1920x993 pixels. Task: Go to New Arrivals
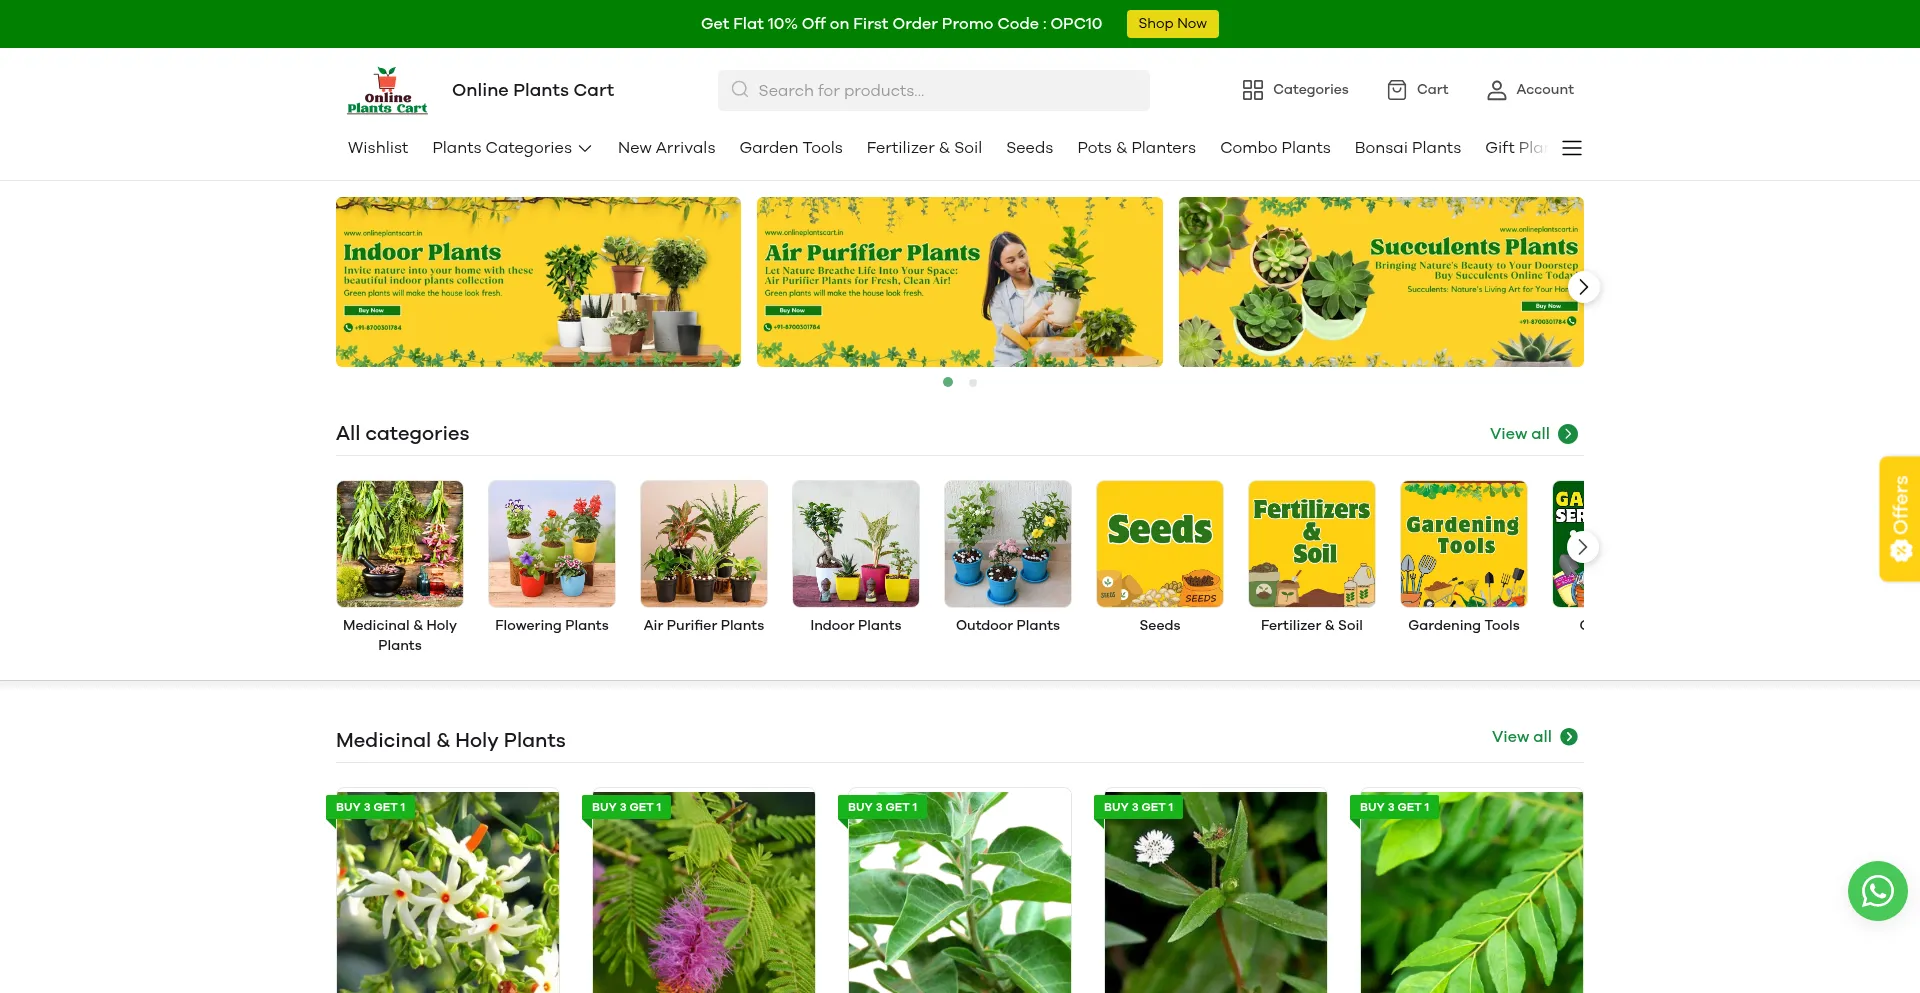click(x=666, y=148)
